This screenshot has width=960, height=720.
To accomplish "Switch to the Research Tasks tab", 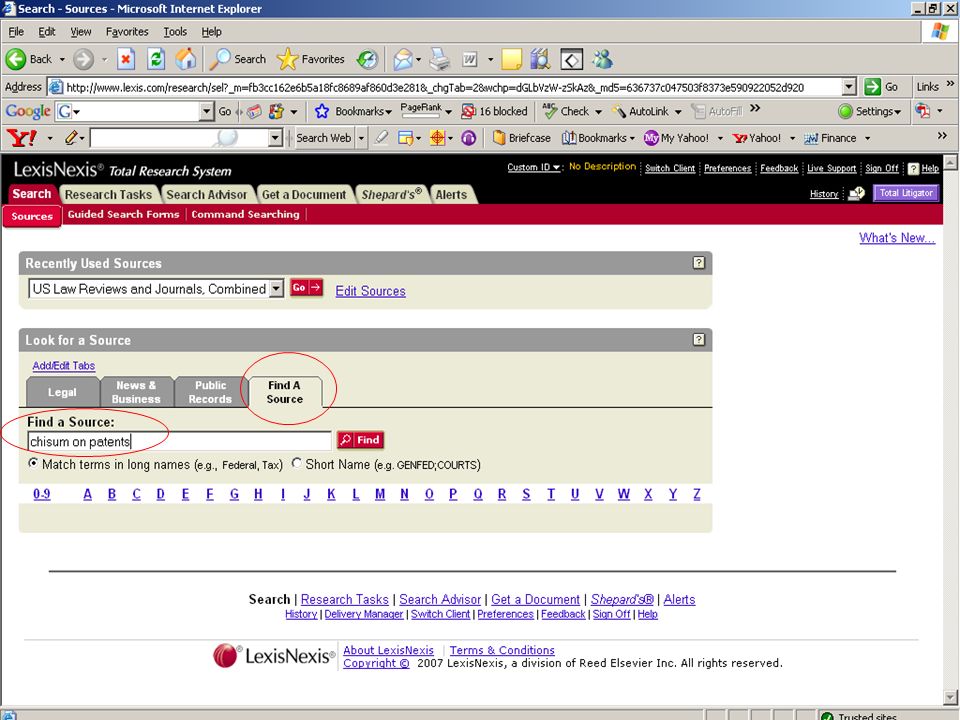I will pos(108,194).
